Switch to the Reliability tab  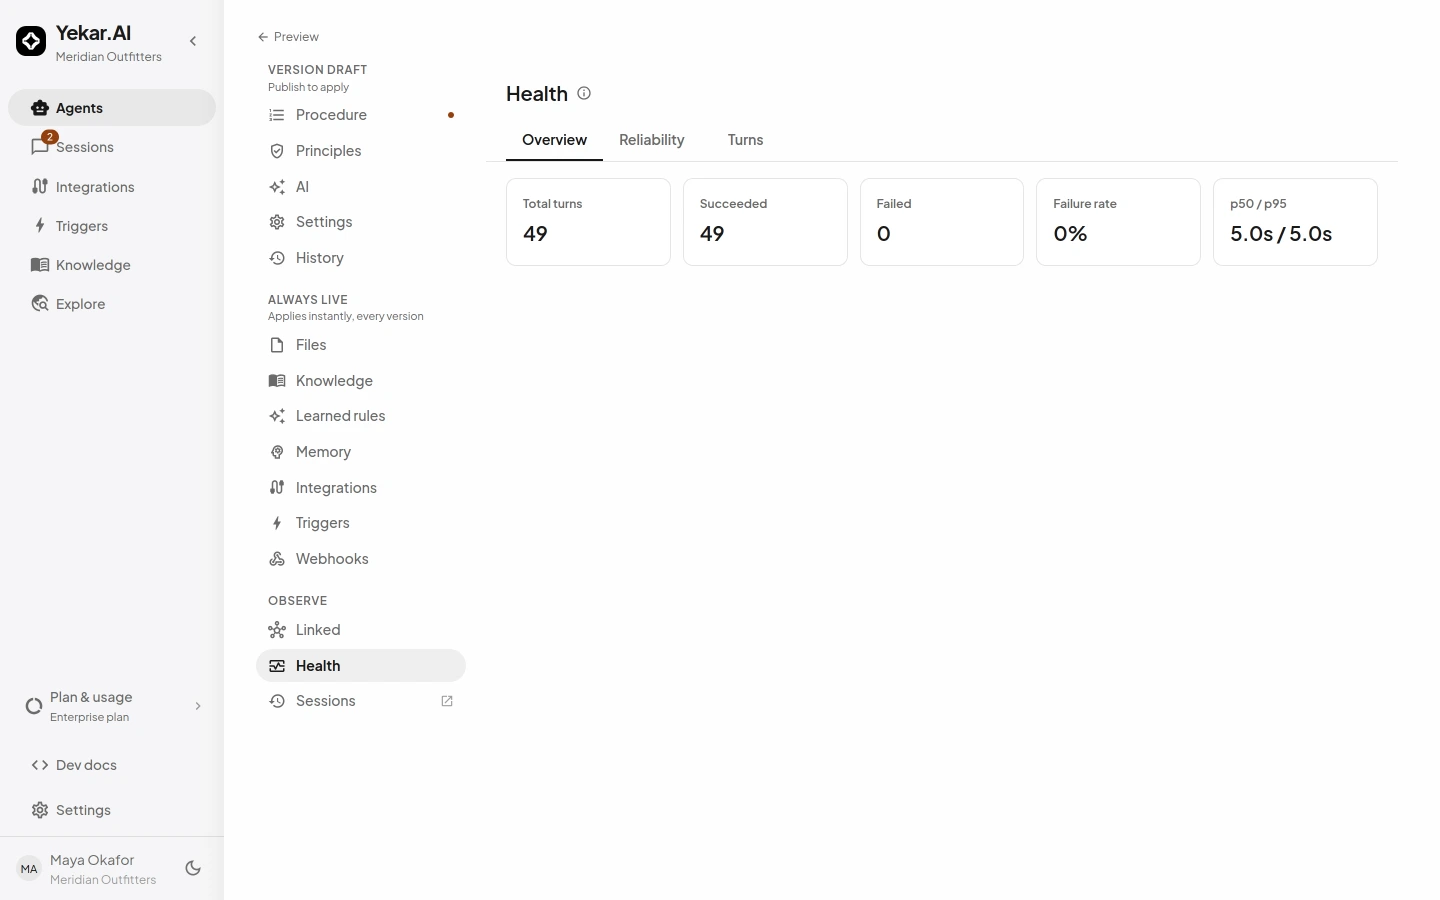[x=652, y=140]
